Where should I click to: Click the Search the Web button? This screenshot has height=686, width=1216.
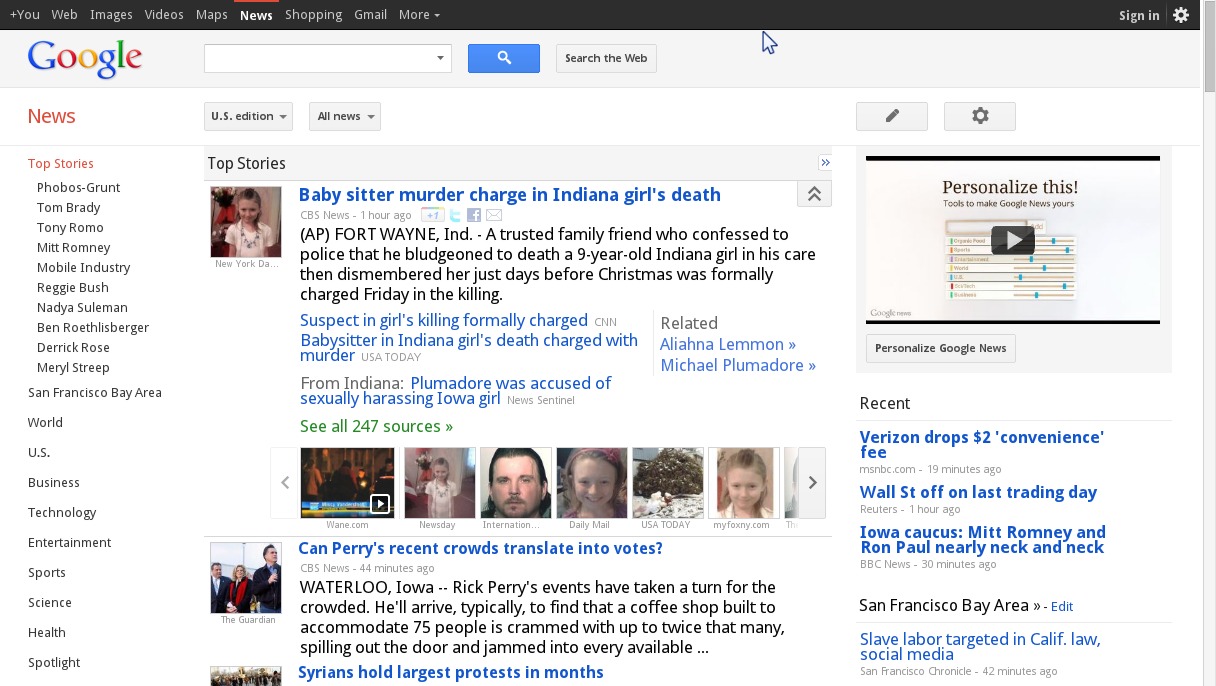pos(606,58)
